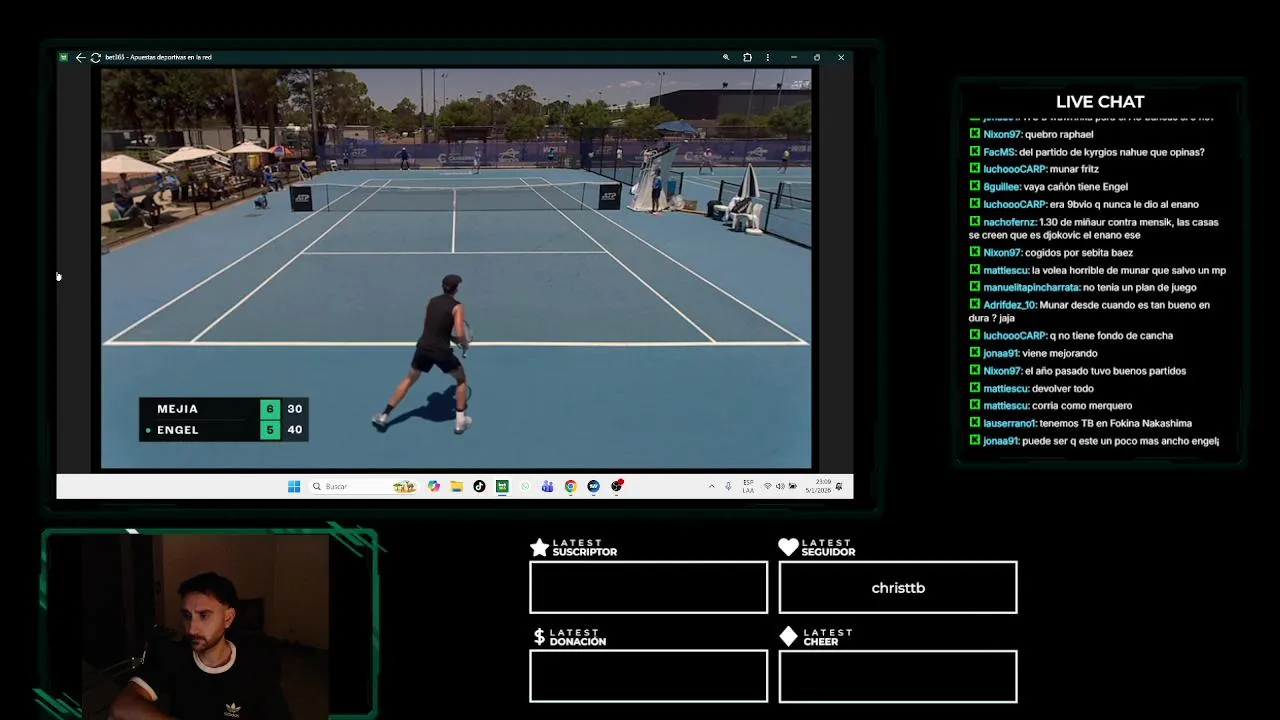Click the diamond icon by Latest Cheer
This screenshot has height=720, width=1280.
point(788,637)
